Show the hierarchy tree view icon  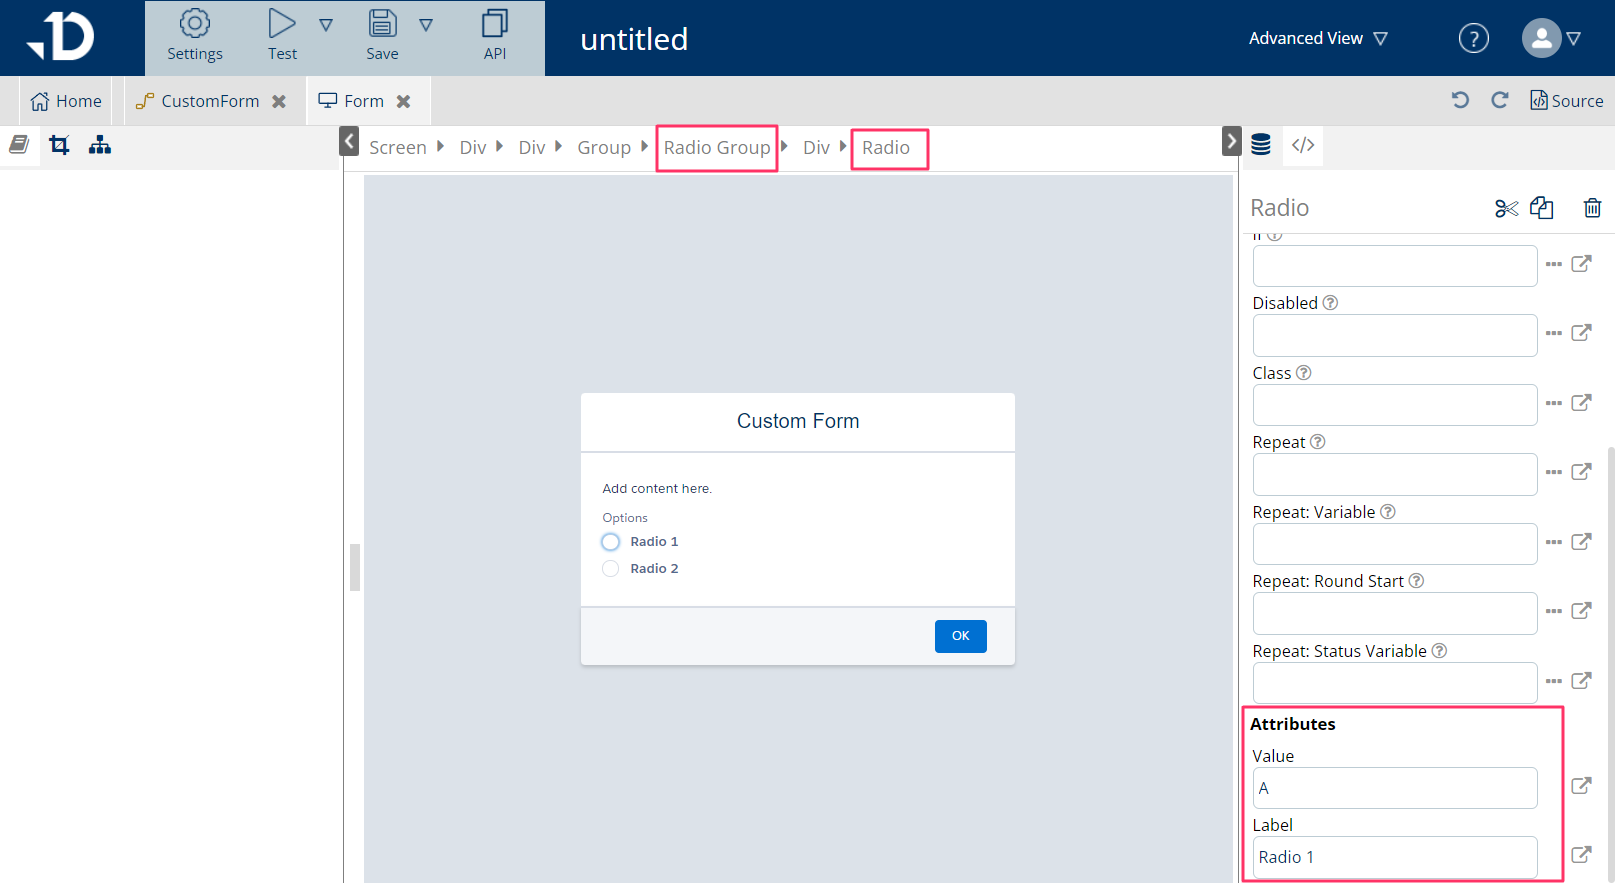100,145
